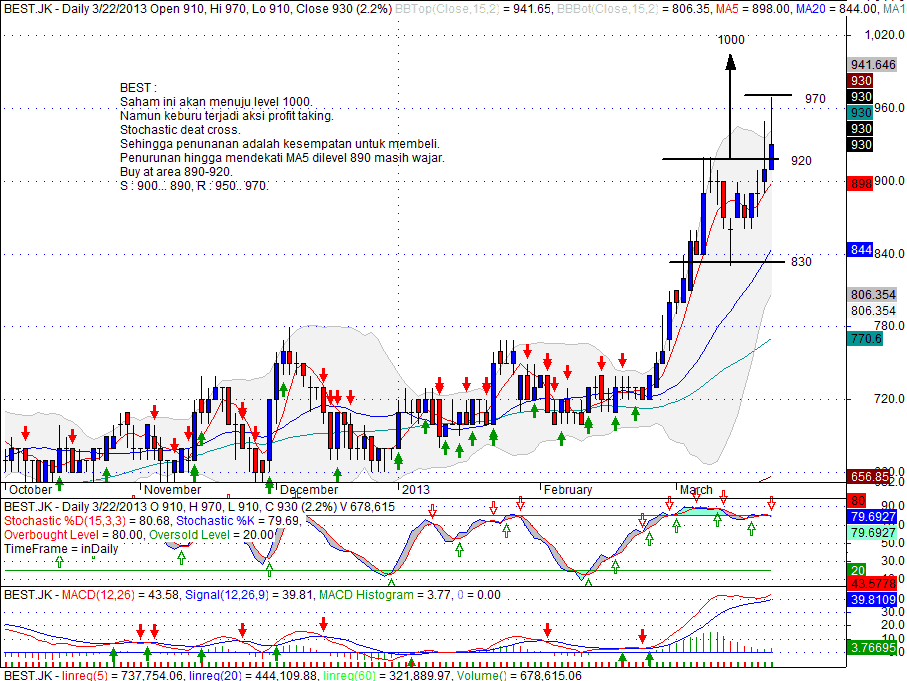This screenshot has height=681, width=907.
Task: Click the Stochastic %K = 79.69 label
Action: coord(238,521)
